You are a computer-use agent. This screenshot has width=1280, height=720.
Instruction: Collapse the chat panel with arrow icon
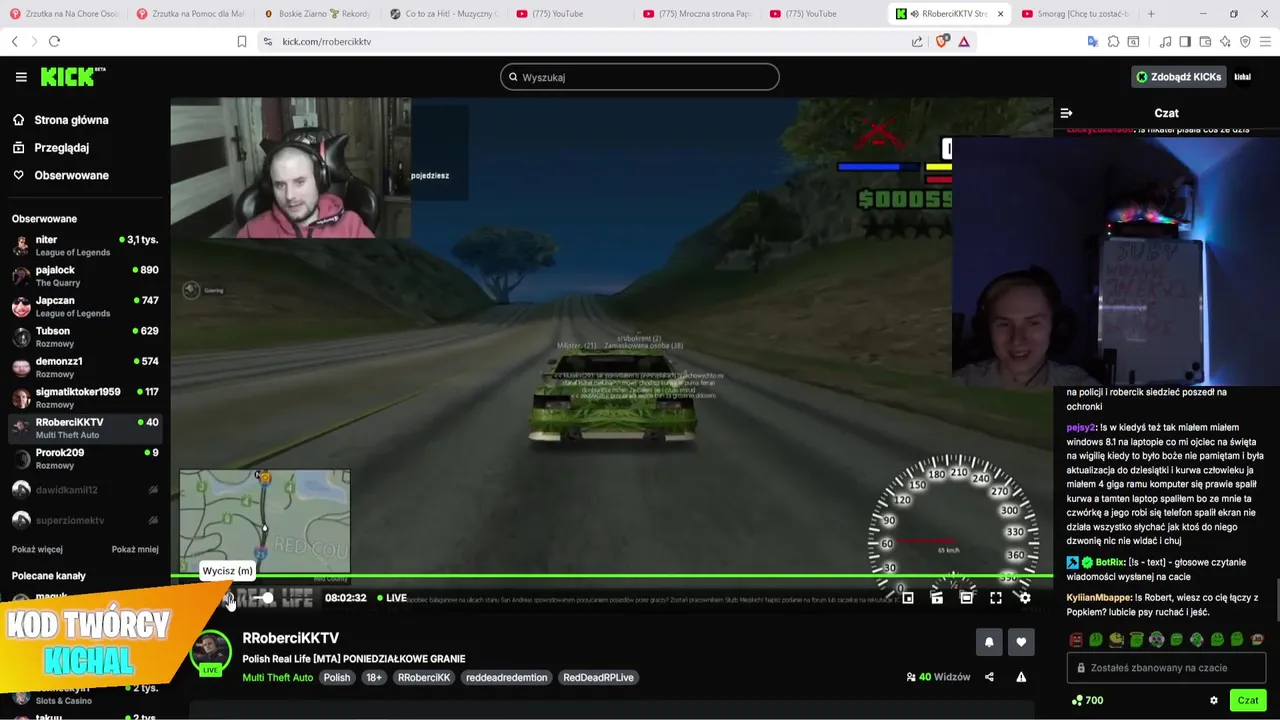(x=1066, y=113)
